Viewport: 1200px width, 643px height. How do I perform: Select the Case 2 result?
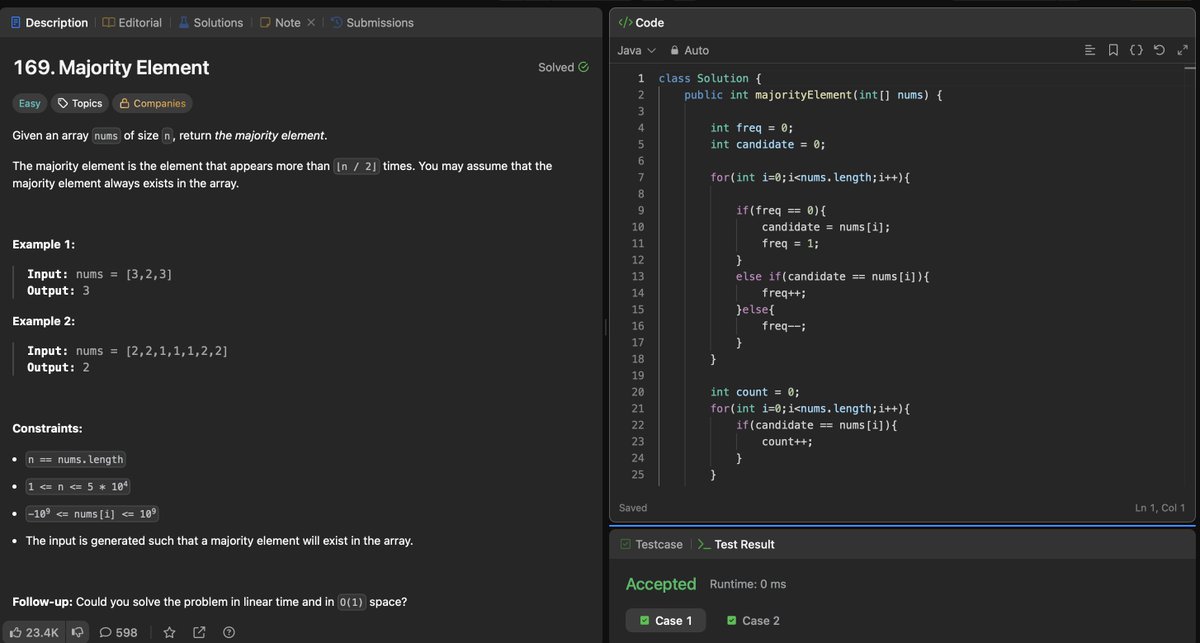[753, 620]
